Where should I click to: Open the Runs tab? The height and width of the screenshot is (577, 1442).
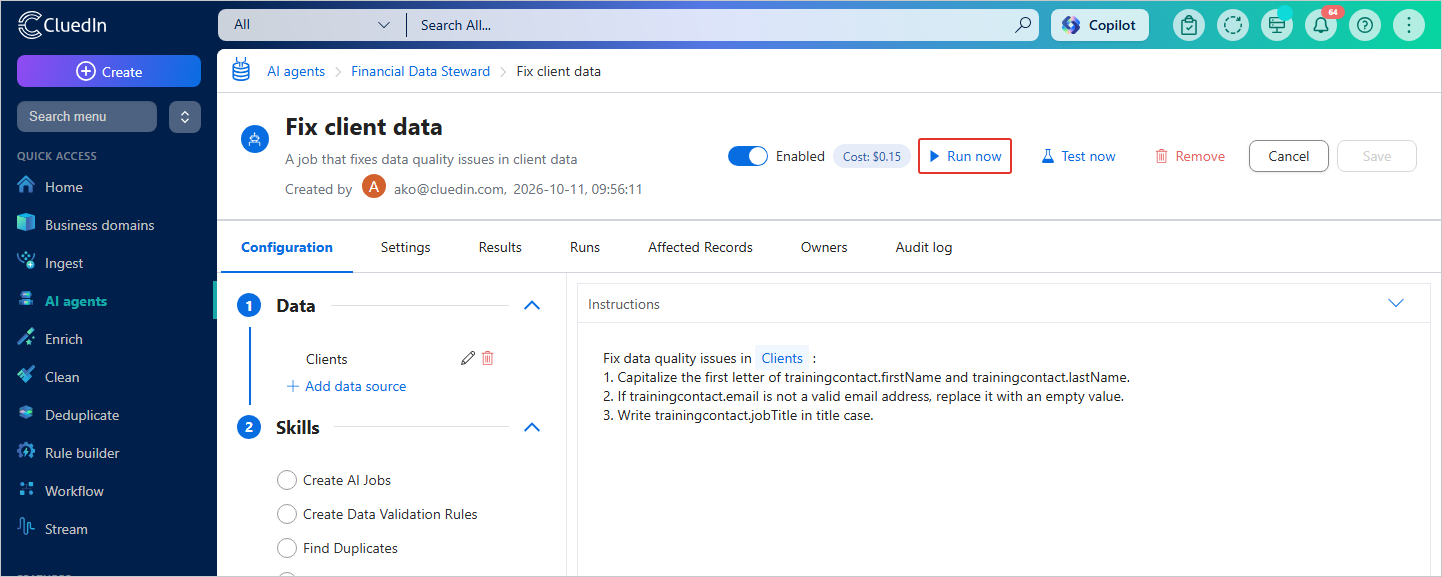pos(585,247)
